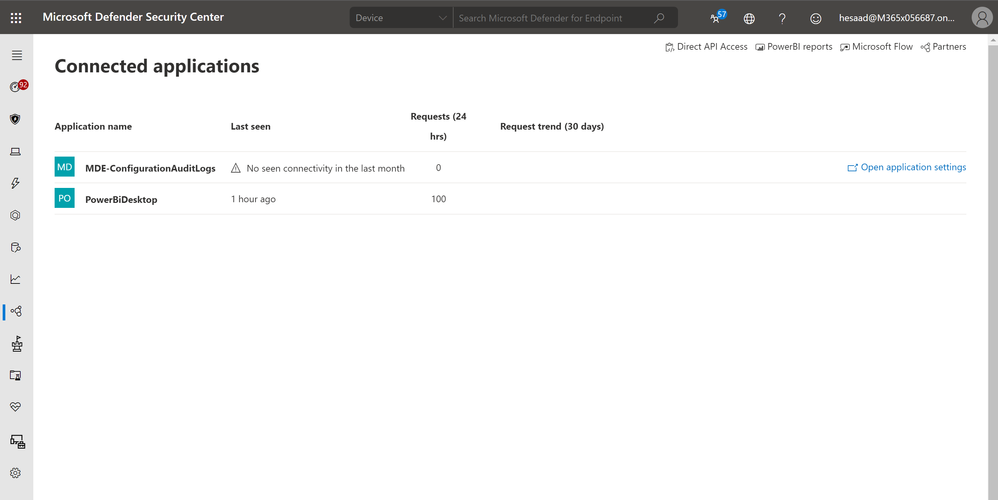Image resolution: width=998 pixels, height=500 pixels.
Task: Open the Settings gear in sidebar
Action: tap(16, 473)
